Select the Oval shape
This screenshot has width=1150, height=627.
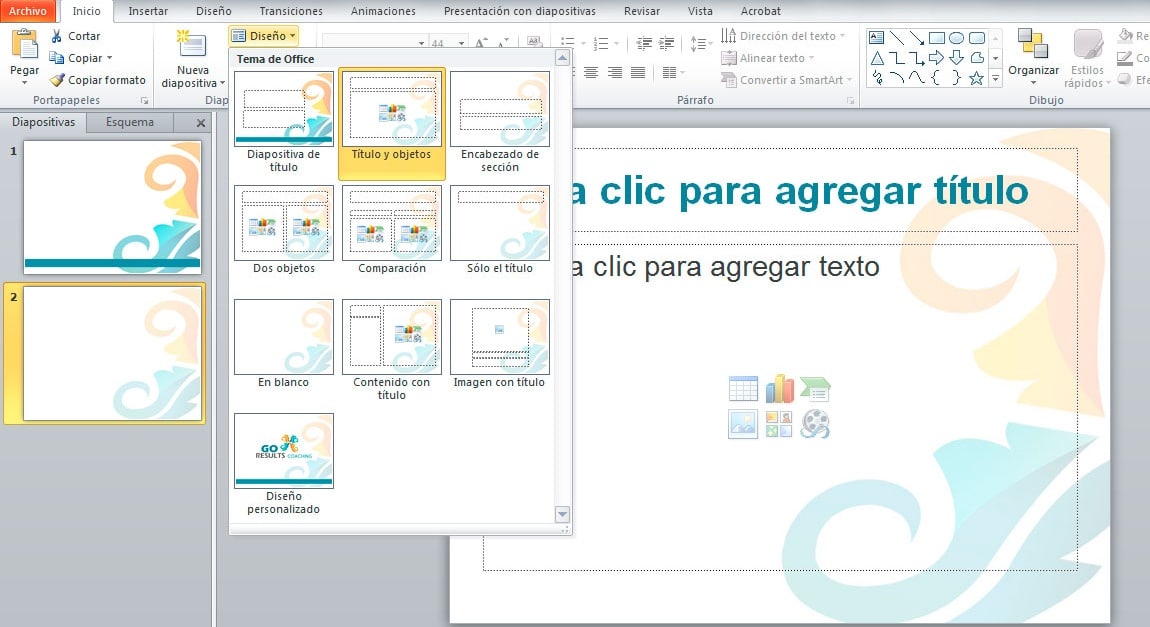(x=956, y=37)
